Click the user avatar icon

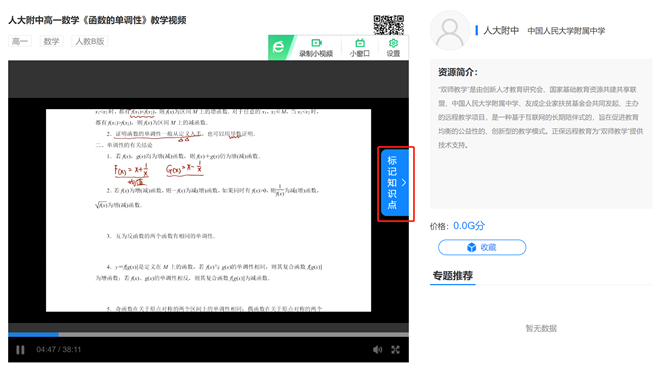[x=450, y=31]
